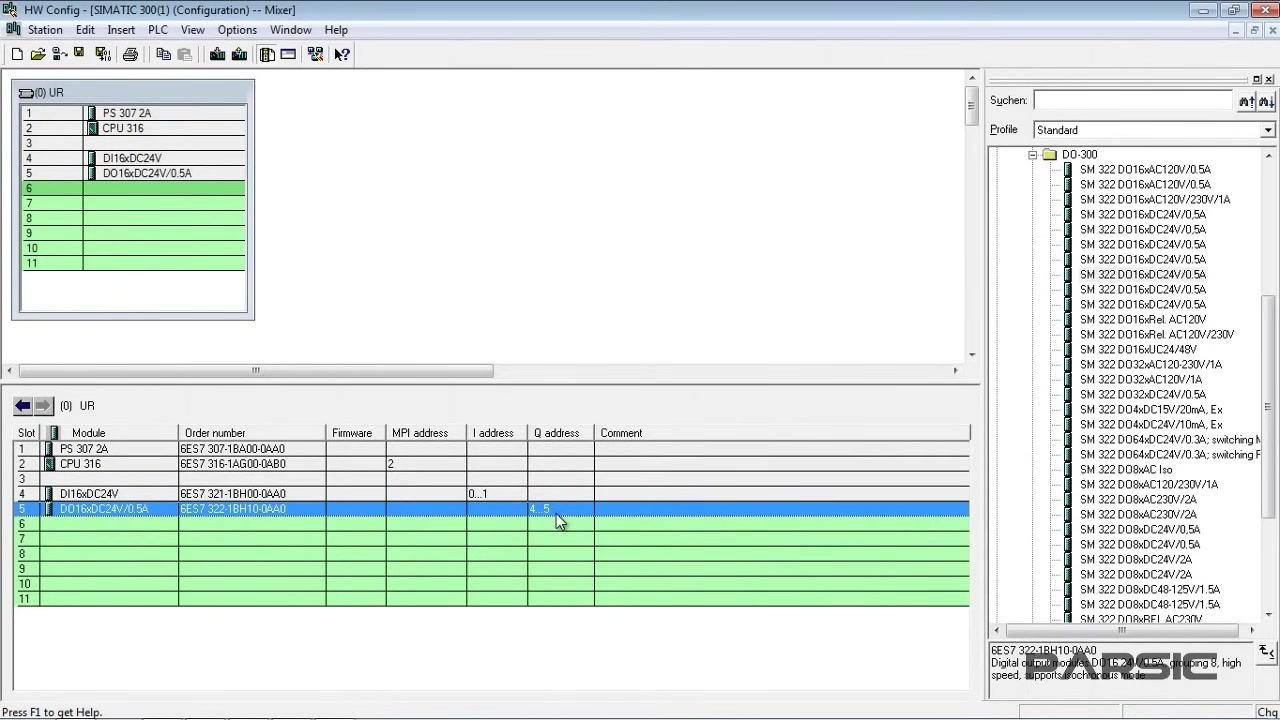
Task: Click the search downward binoculars icon
Action: 1266,101
